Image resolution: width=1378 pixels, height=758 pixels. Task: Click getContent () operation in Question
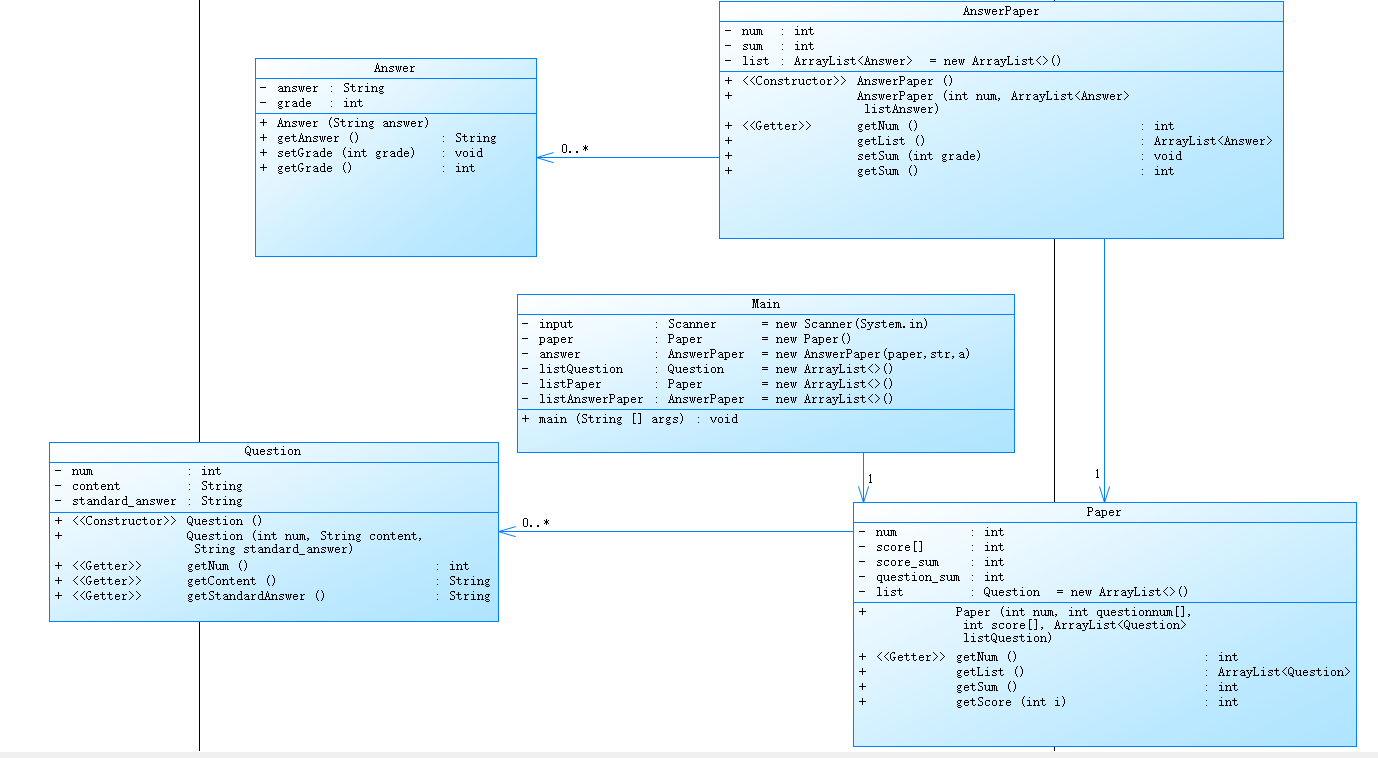272,581
